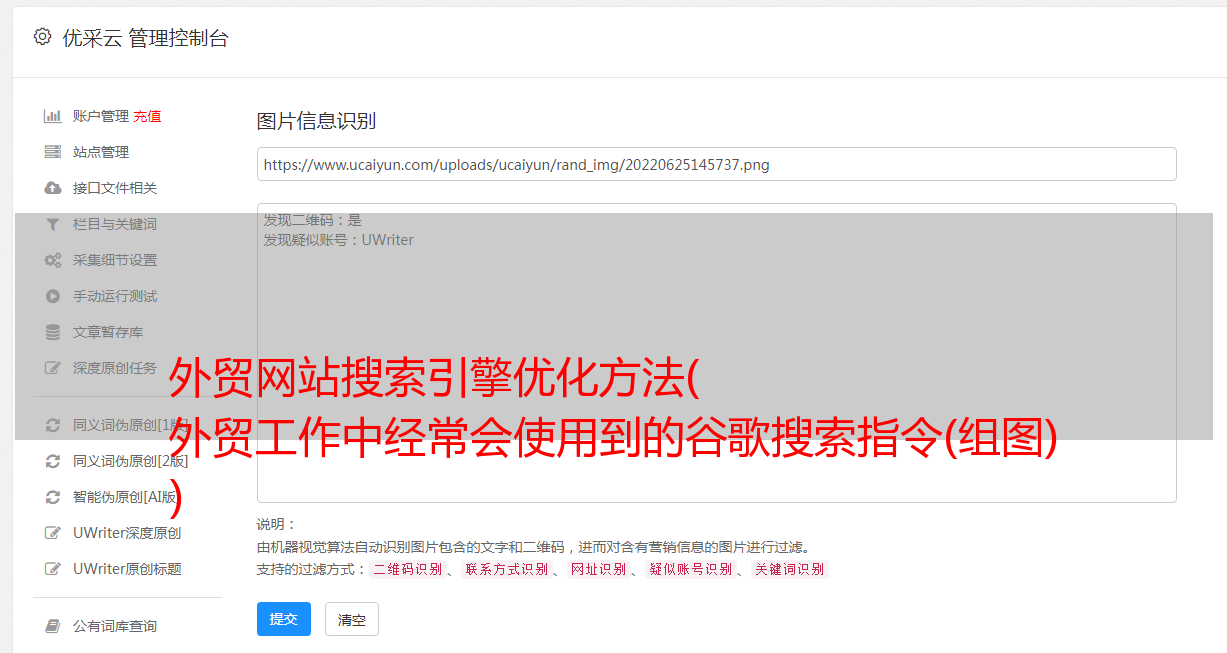
Task: Open 账户管理 in sidebar
Action: pos(101,116)
